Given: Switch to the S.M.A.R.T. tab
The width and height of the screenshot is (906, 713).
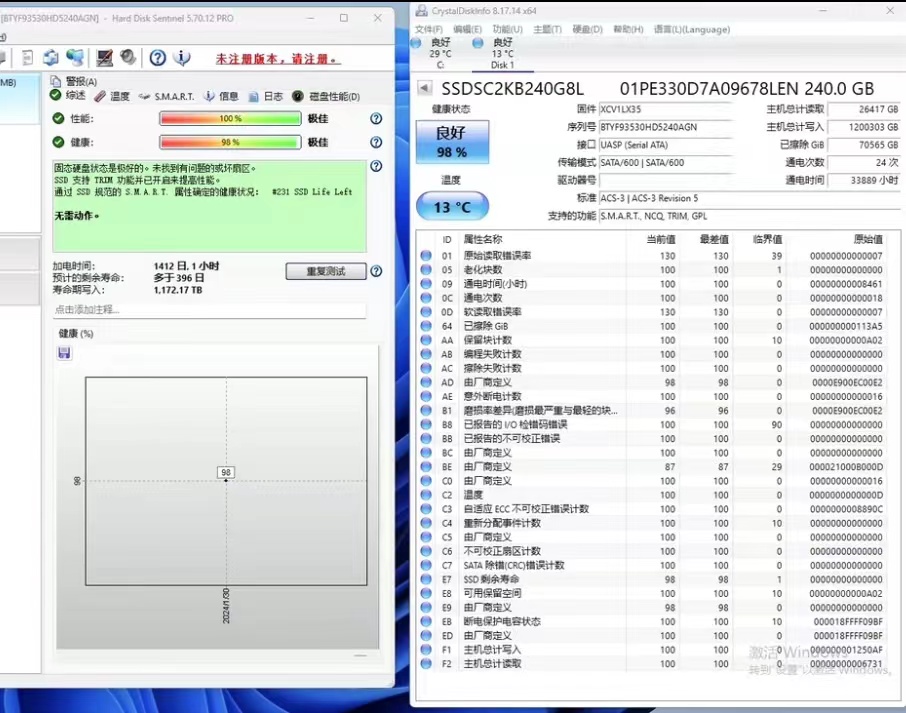Looking at the screenshot, I should (167, 97).
